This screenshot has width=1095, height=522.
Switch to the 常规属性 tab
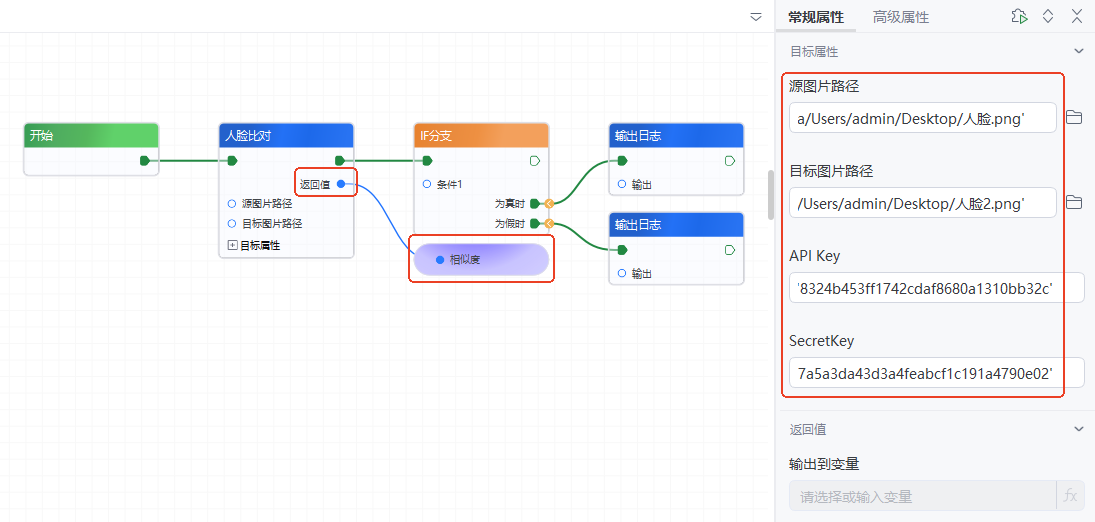815,17
